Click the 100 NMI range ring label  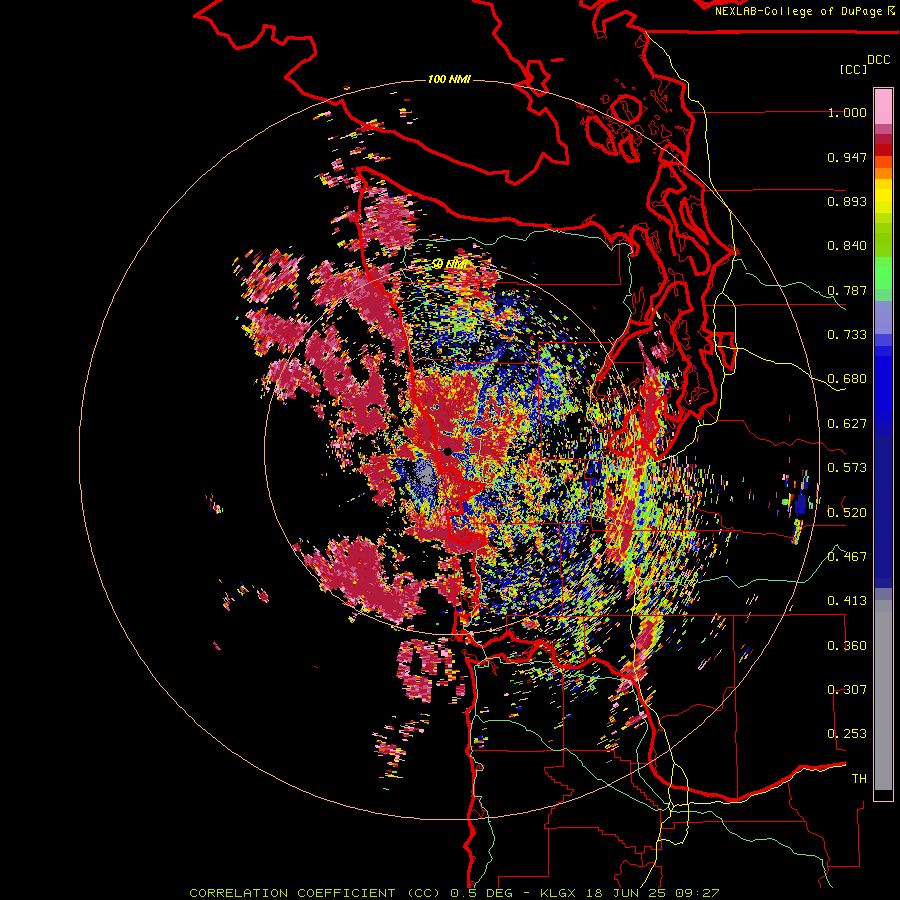coord(449,79)
